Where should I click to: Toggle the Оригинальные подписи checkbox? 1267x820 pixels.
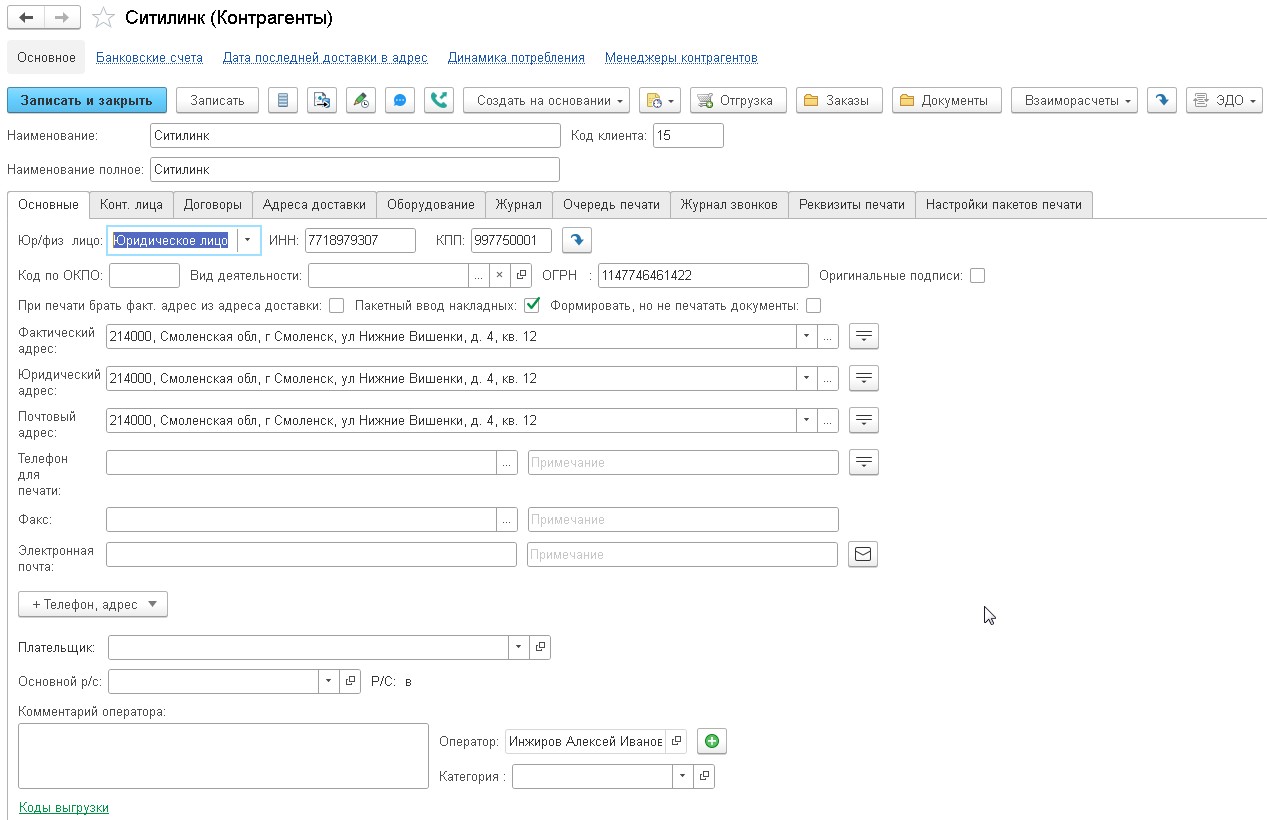977,275
